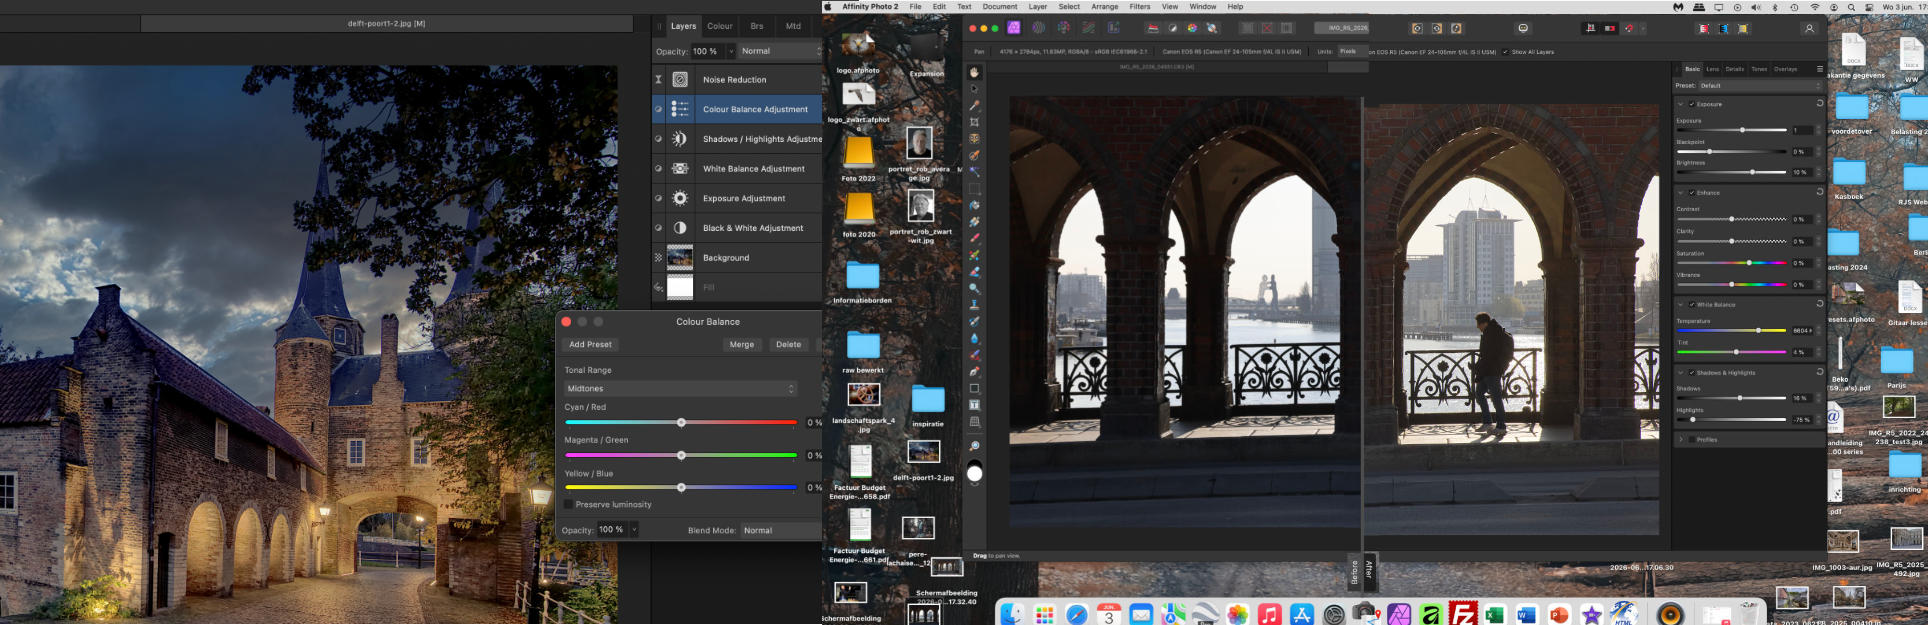Select the Crop tool in tools panel
Image resolution: width=1928 pixels, height=625 pixels.
point(974,122)
